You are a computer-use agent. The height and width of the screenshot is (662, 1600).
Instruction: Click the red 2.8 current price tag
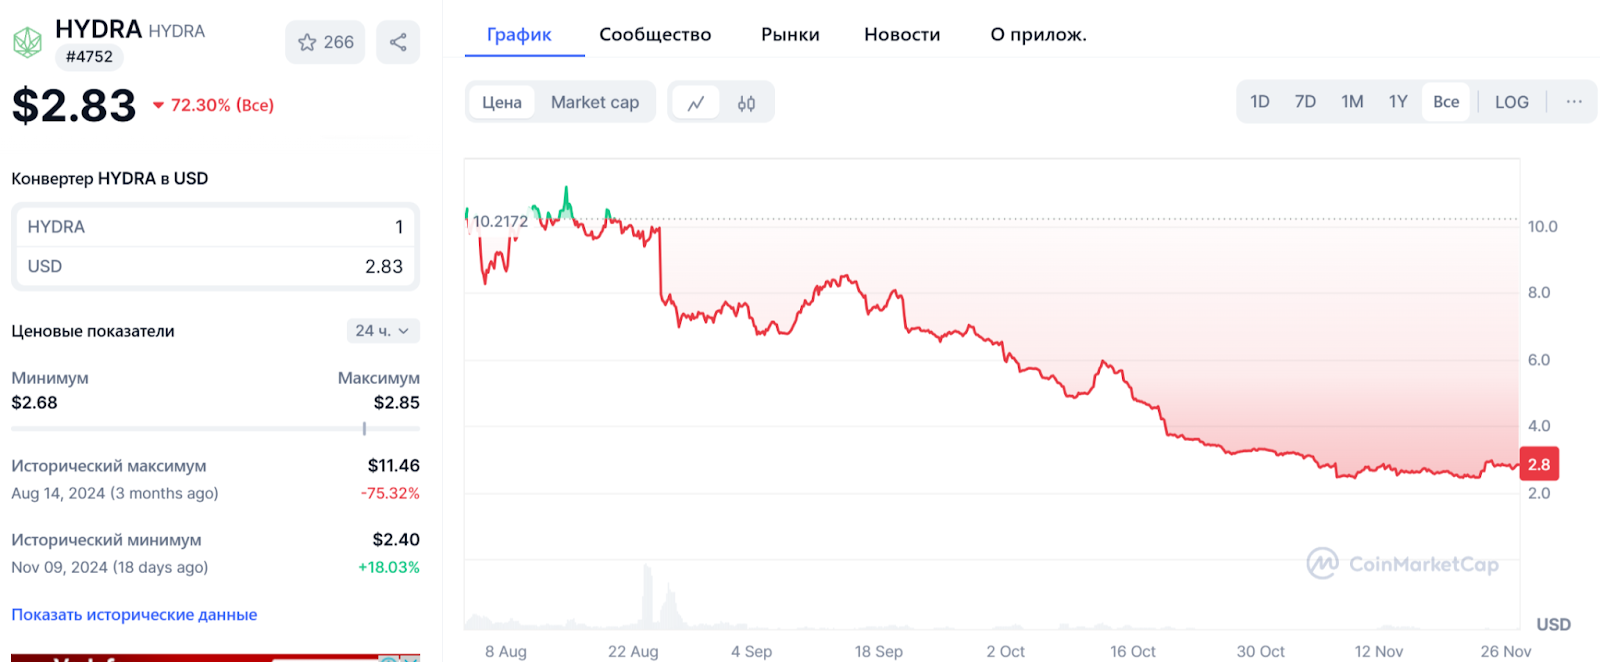pos(1538,464)
